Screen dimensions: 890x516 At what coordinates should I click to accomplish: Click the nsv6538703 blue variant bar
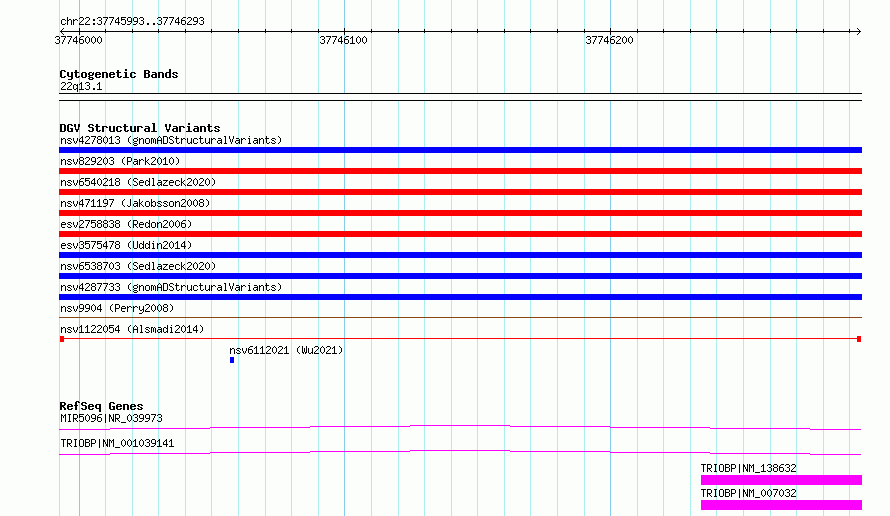[x=460, y=276]
